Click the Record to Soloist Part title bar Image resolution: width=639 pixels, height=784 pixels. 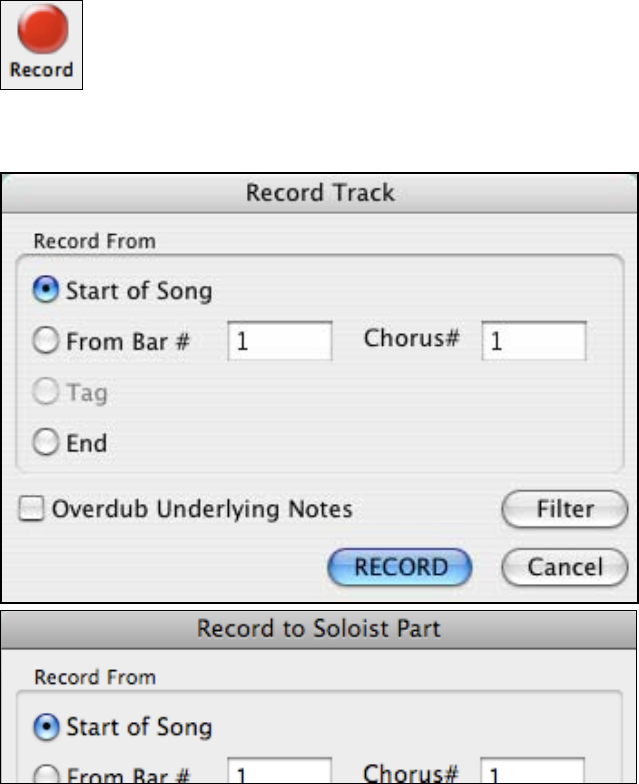320,629
